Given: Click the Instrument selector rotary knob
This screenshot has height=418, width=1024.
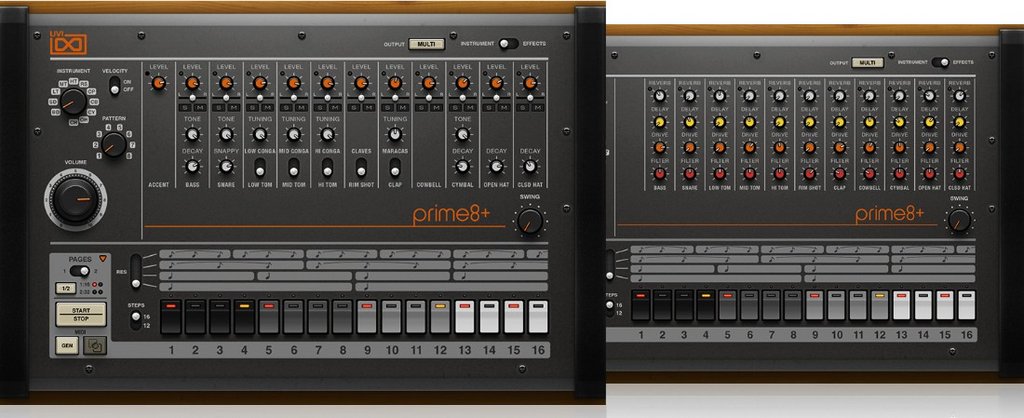Looking at the screenshot, I should click(73, 102).
